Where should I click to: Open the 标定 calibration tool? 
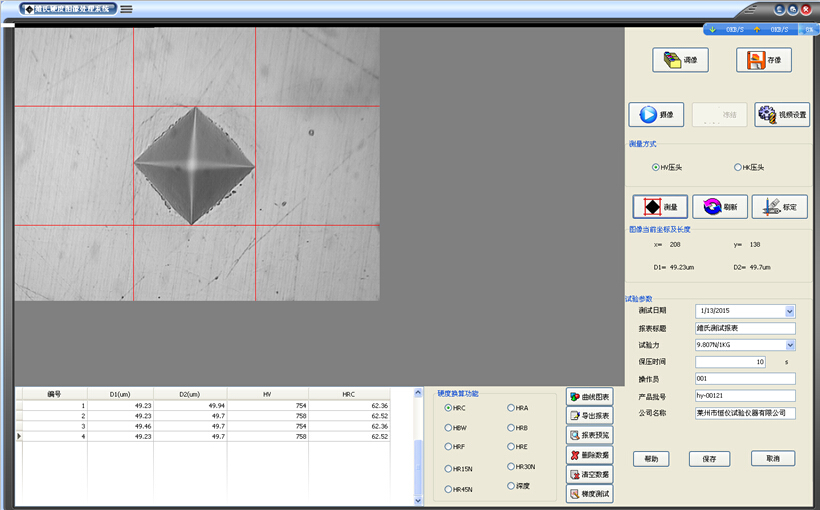779,207
